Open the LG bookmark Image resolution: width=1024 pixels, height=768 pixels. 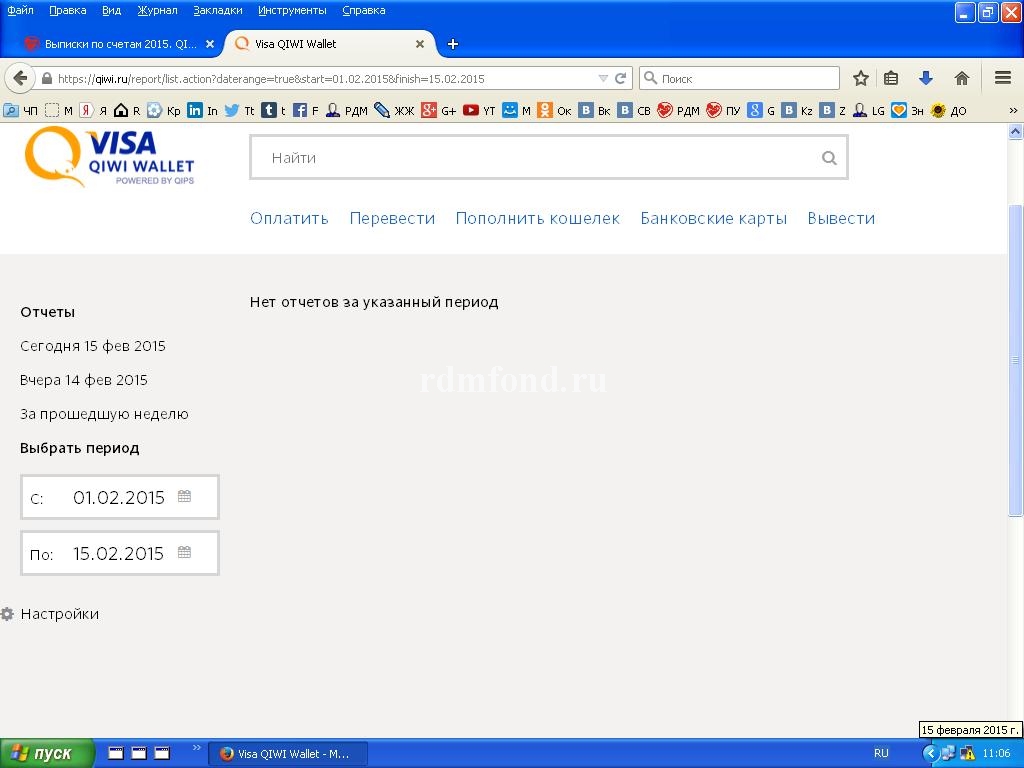coord(869,110)
